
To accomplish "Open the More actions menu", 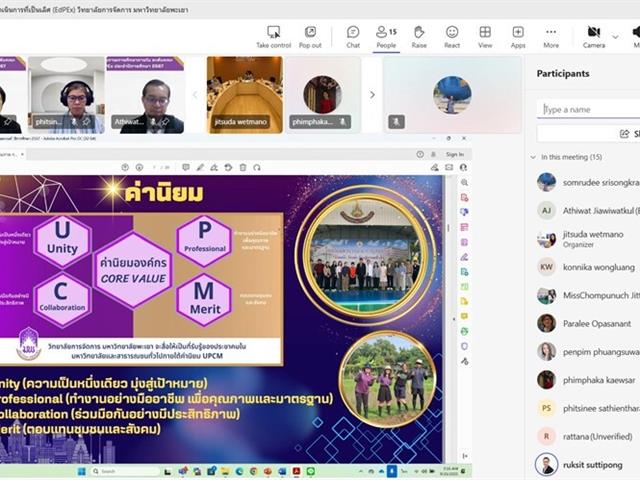I will pyautogui.click(x=551, y=36).
